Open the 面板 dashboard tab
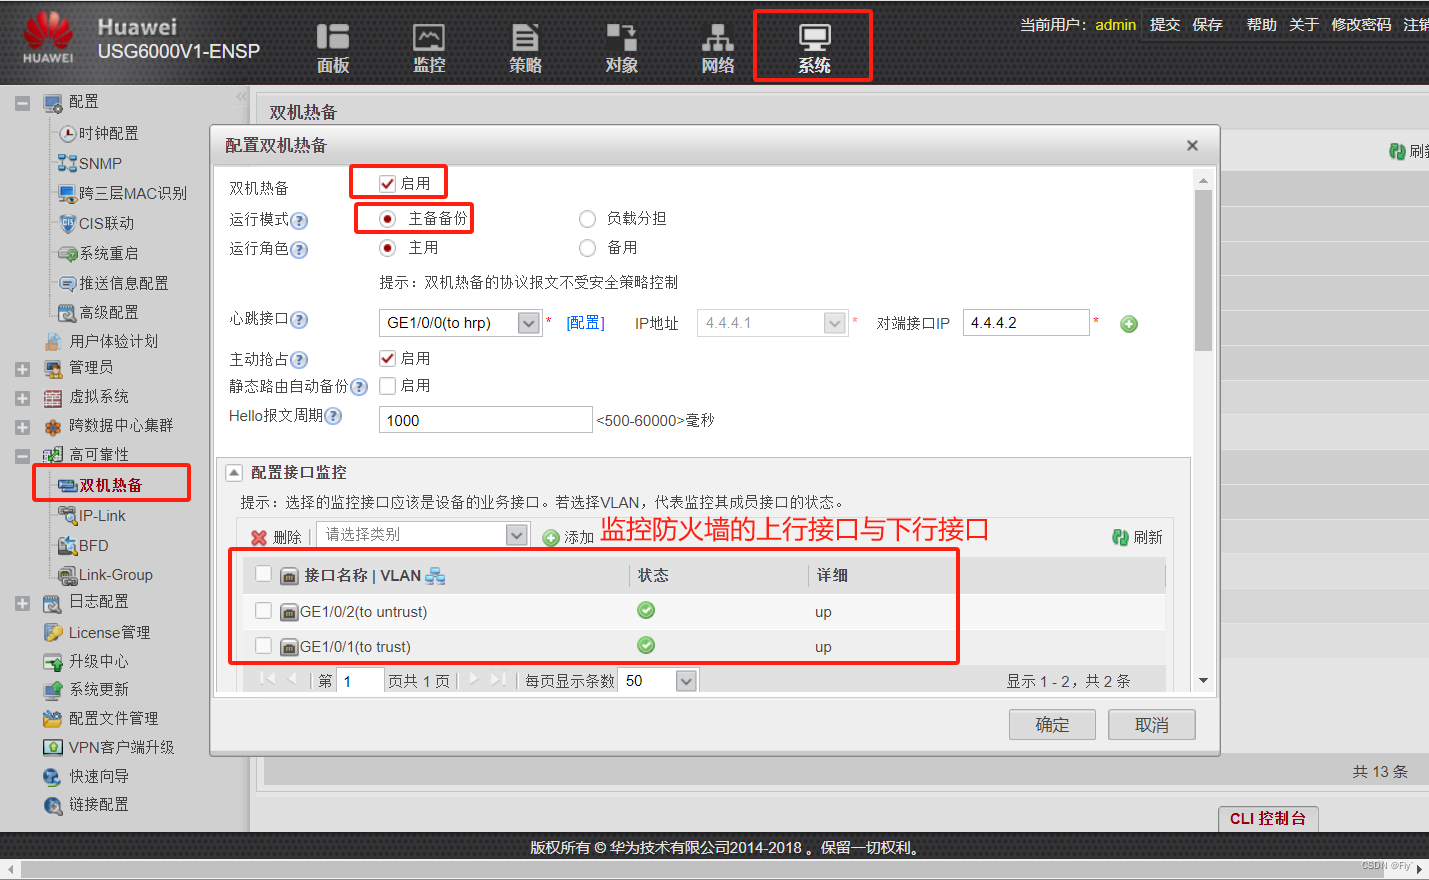1429x880 pixels. pos(333,48)
